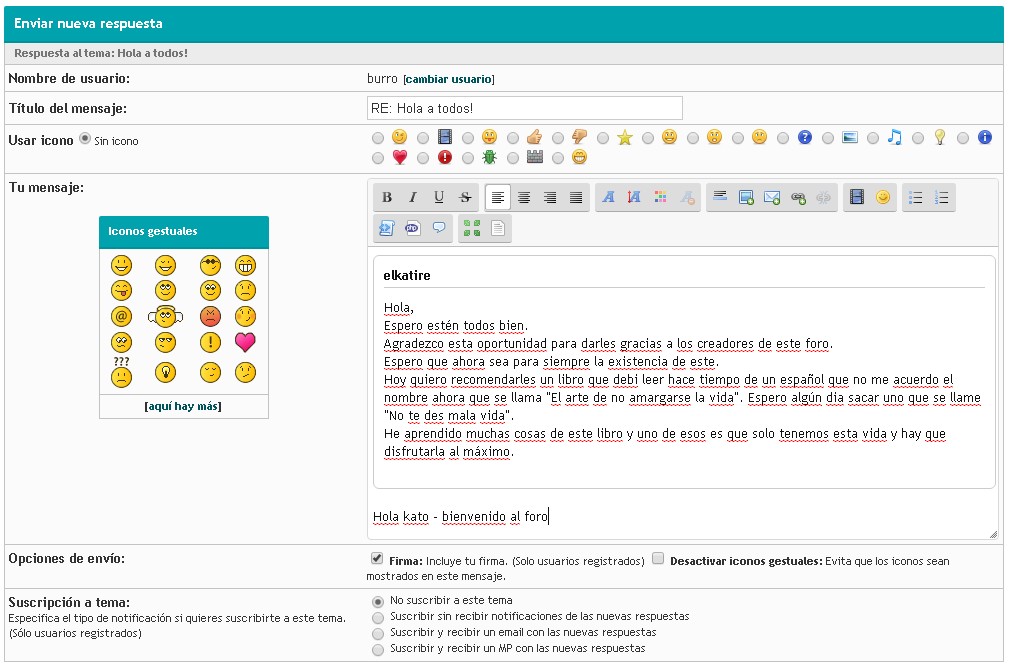Screen dimensions: 1009x671
Task: Click the 'Título del mensaje' text field
Action: (525, 108)
